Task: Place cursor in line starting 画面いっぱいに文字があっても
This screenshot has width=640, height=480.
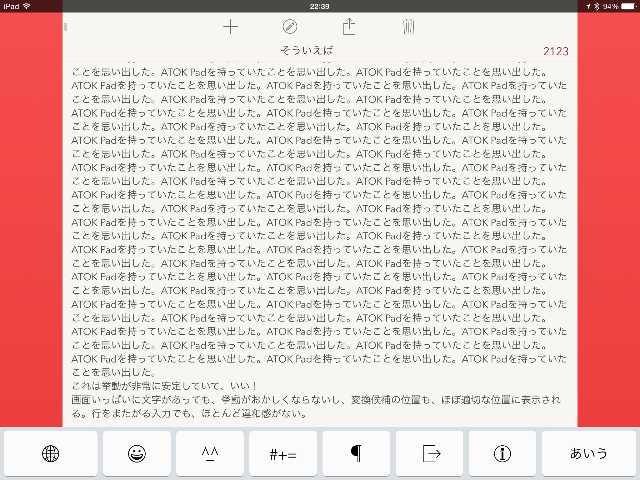Action: click(x=316, y=400)
